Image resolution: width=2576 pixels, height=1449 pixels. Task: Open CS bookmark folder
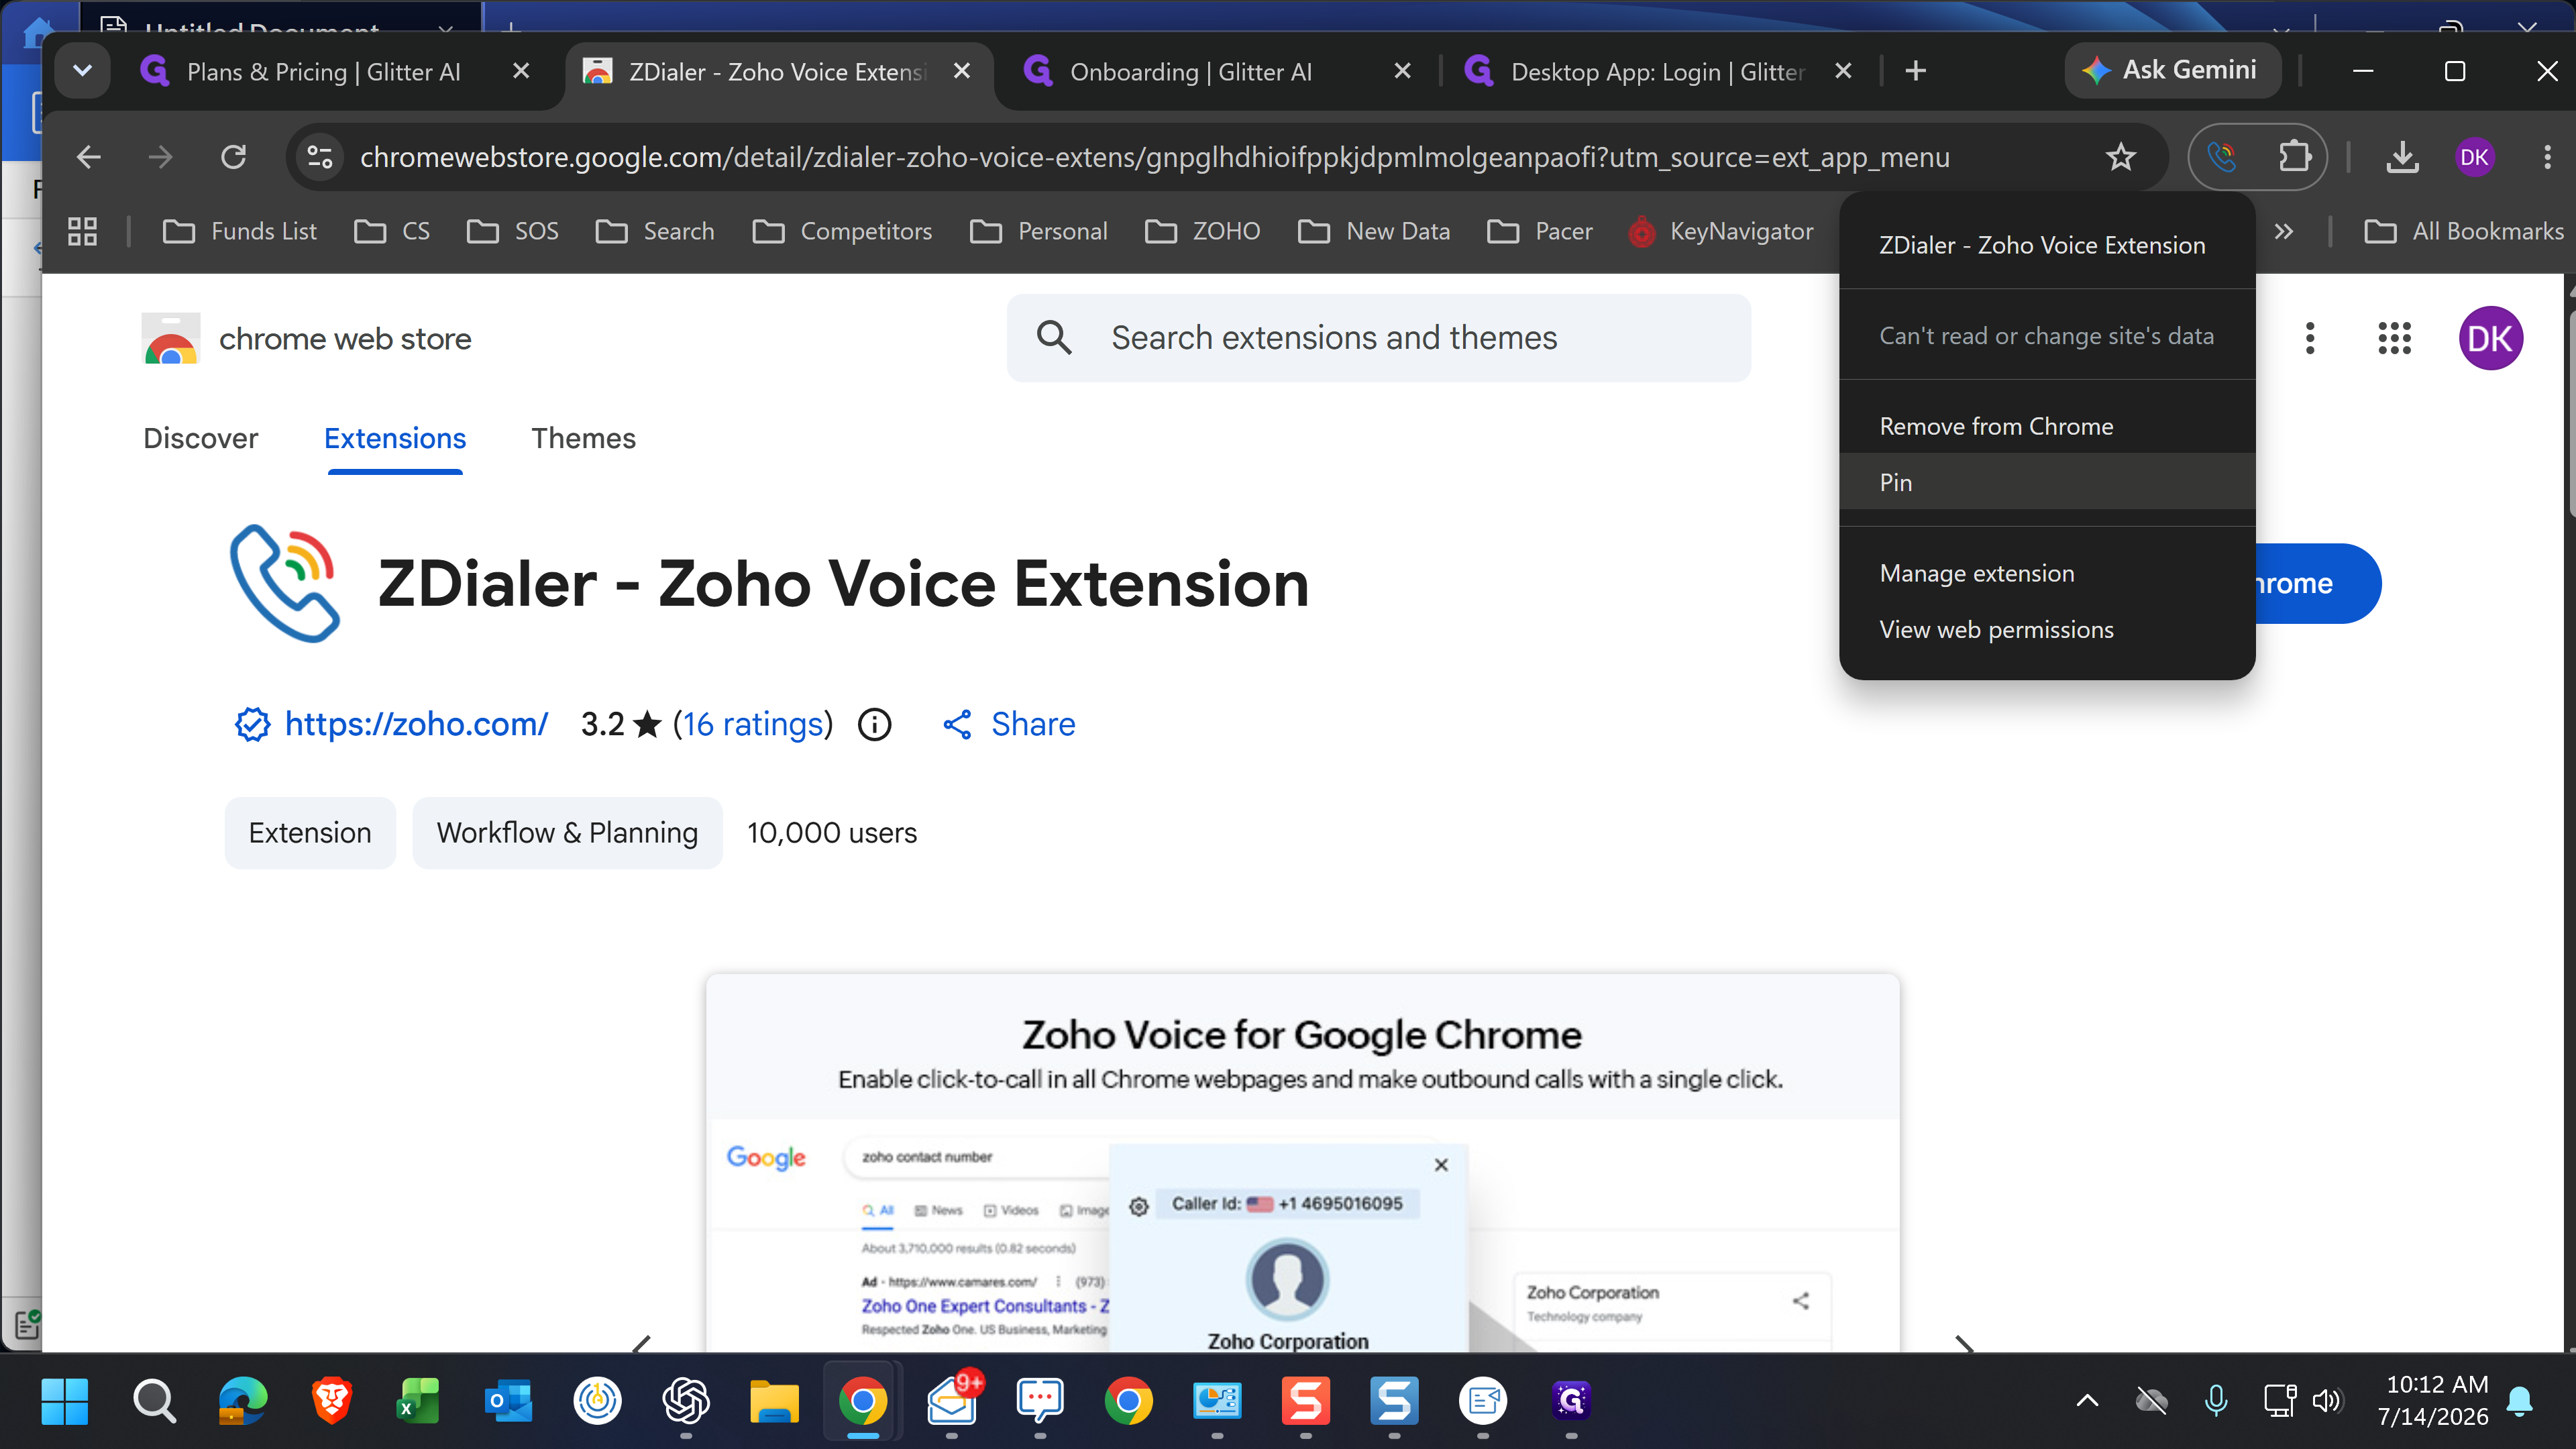click(392, 231)
